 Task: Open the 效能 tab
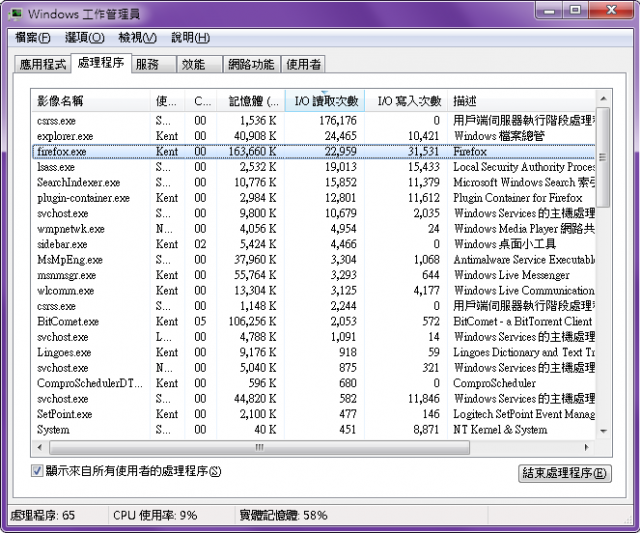pos(199,64)
